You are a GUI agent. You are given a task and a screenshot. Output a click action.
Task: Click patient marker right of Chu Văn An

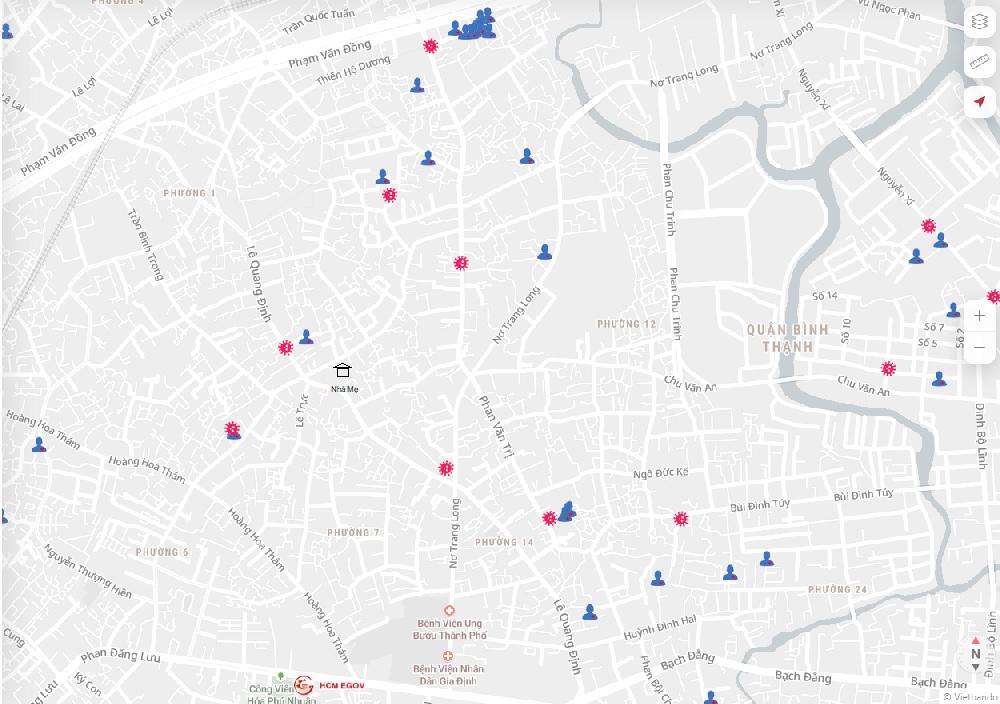(x=939, y=379)
